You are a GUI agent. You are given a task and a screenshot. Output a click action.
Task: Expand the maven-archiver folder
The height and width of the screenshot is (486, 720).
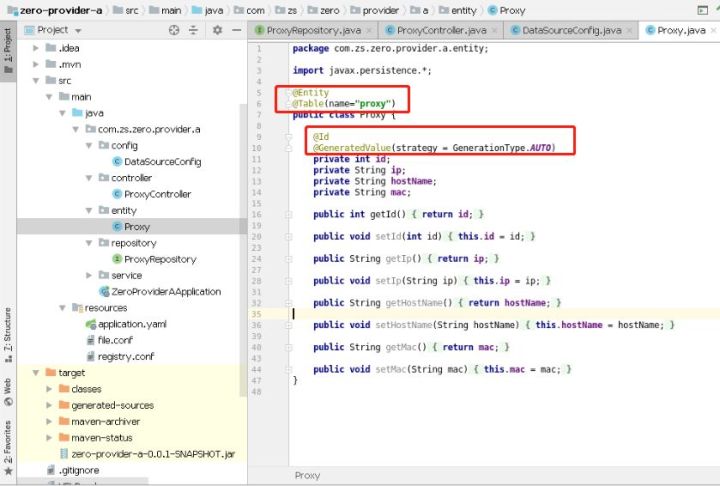(49, 421)
